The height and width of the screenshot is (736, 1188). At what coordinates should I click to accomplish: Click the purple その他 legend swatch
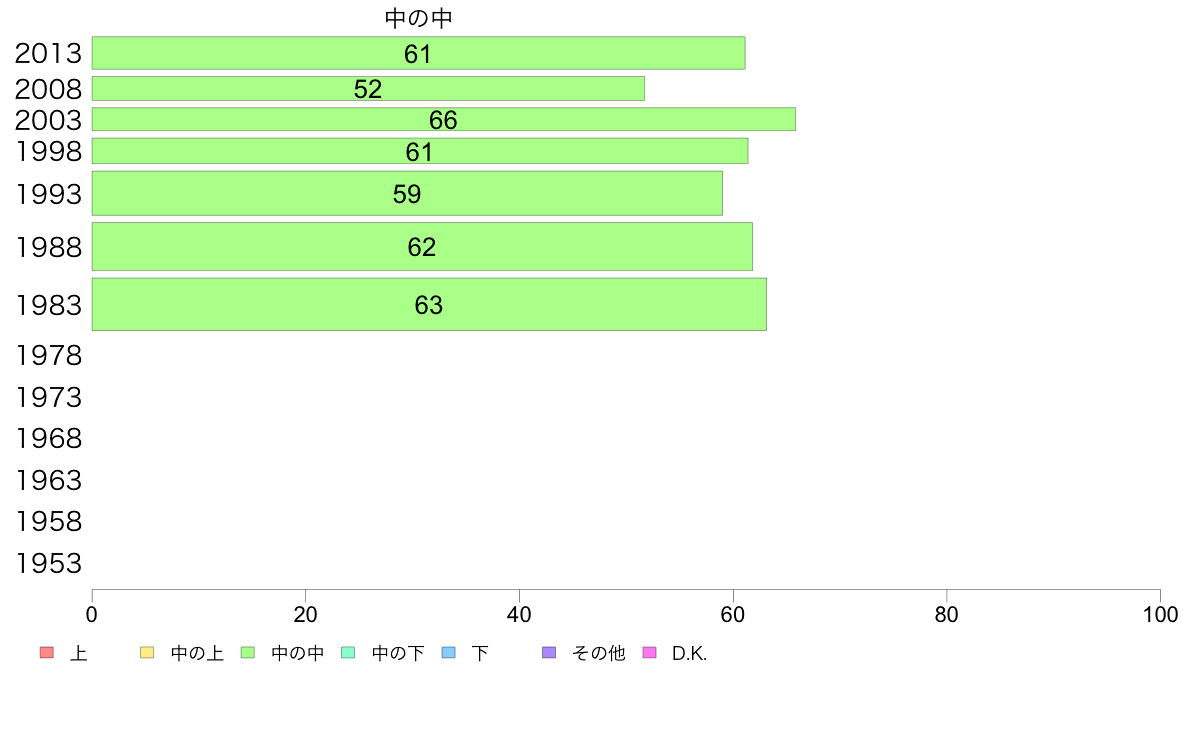549,653
